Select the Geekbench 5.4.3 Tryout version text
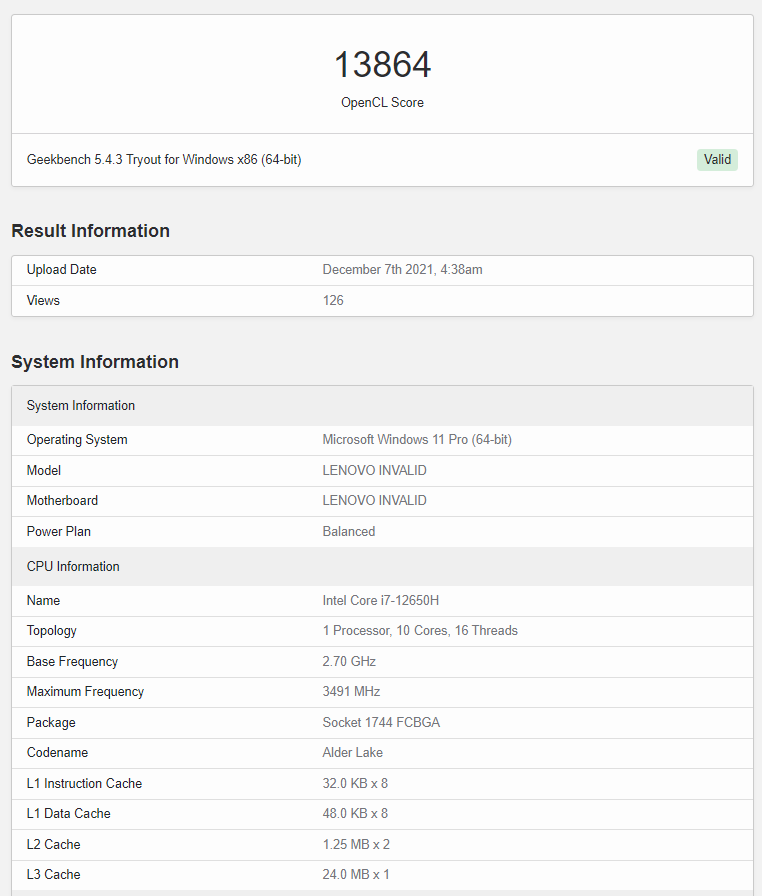 (x=164, y=160)
